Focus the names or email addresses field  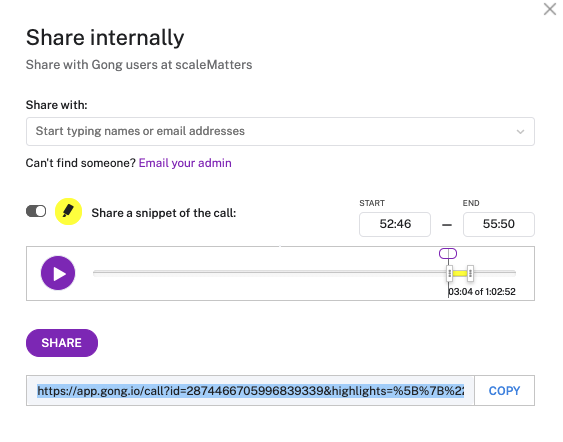[280, 131]
